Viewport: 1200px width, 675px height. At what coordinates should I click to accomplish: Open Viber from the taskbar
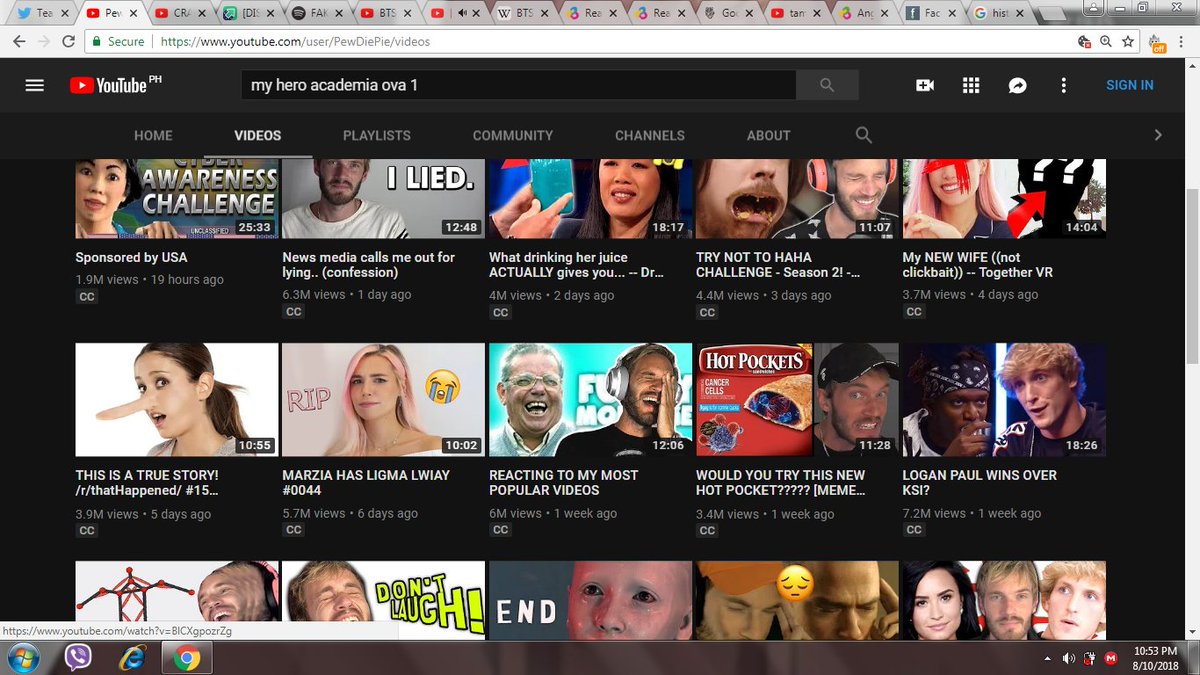77,658
